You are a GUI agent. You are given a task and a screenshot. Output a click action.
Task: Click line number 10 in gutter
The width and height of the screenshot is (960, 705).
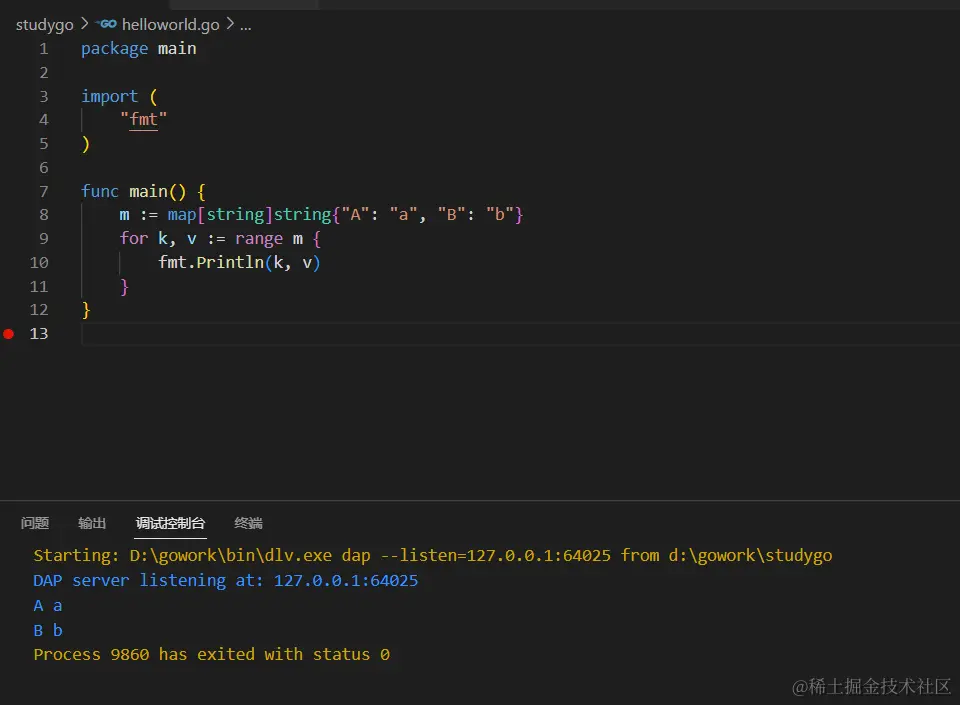pyautogui.click(x=39, y=263)
